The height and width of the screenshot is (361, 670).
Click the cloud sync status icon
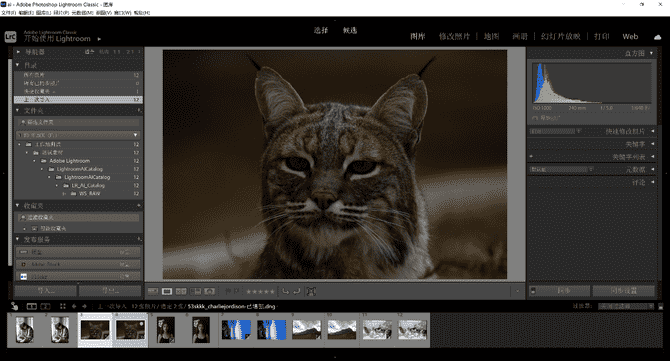[x=658, y=37]
